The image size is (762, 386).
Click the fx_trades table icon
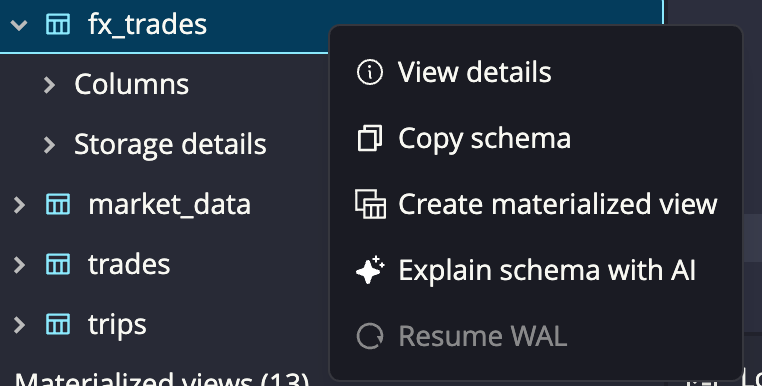pyautogui.click(x=58, y=24)
